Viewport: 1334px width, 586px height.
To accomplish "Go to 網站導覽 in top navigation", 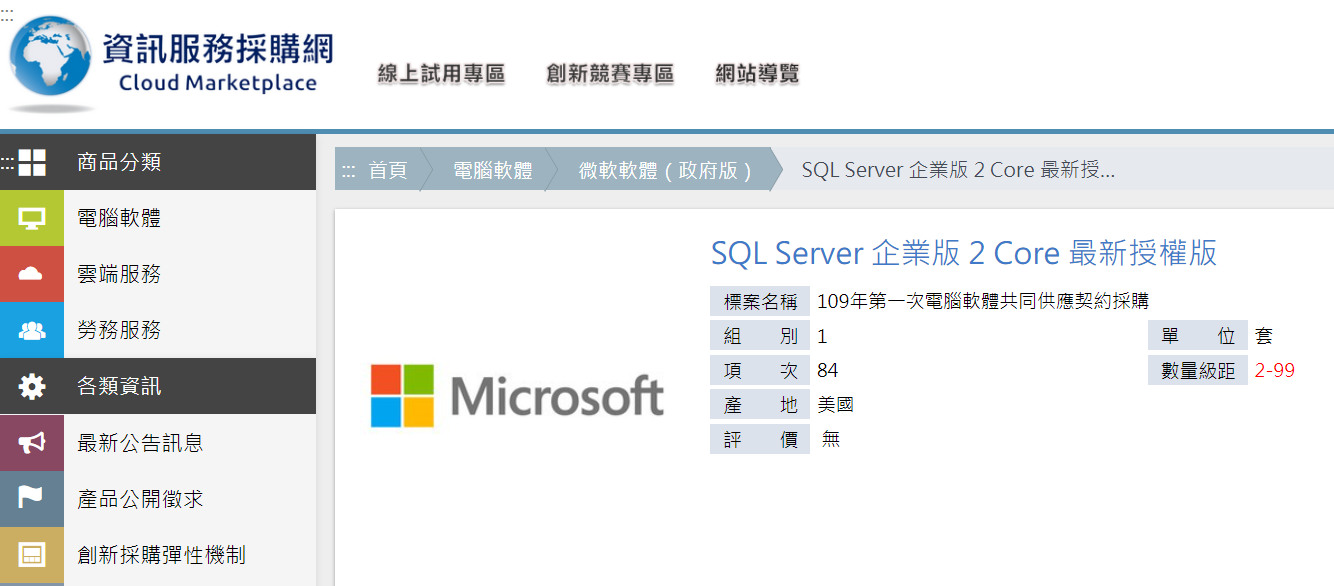I will [x=757, y=74].
